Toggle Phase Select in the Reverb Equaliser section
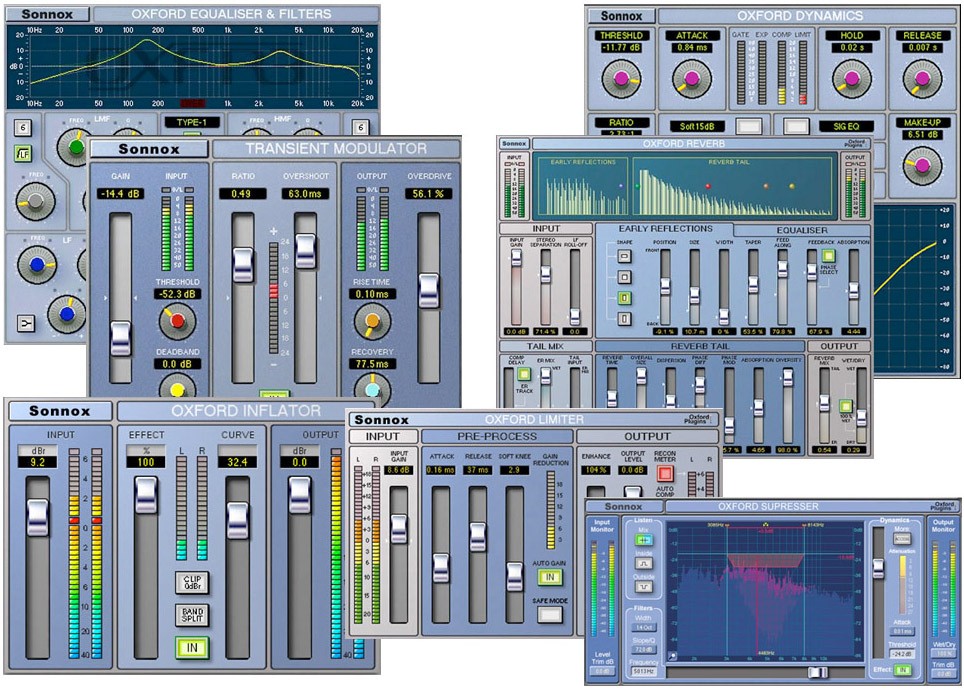Screen dimensions: 964x689 click(x=829, y=256)
